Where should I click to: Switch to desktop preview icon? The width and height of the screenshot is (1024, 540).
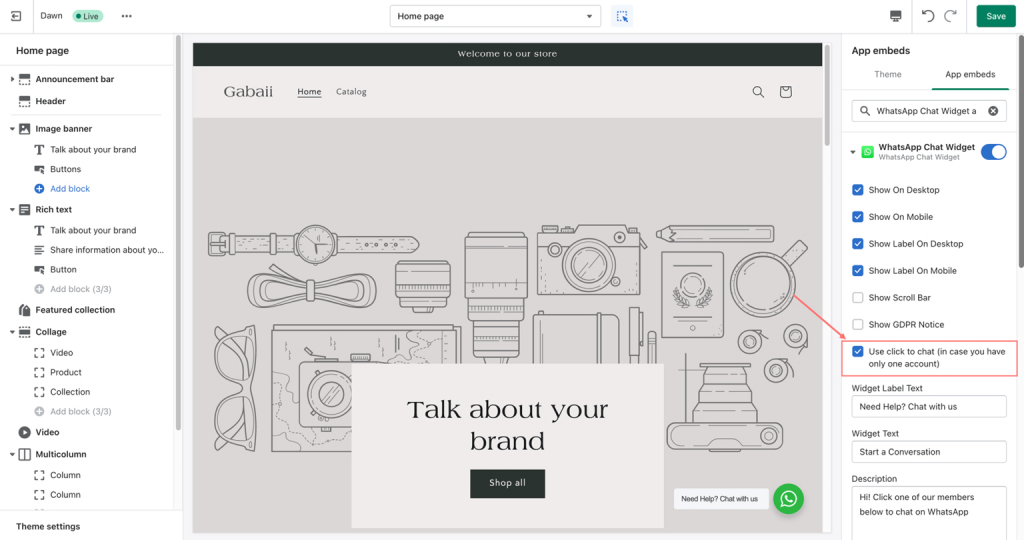[x=895, y=16]
